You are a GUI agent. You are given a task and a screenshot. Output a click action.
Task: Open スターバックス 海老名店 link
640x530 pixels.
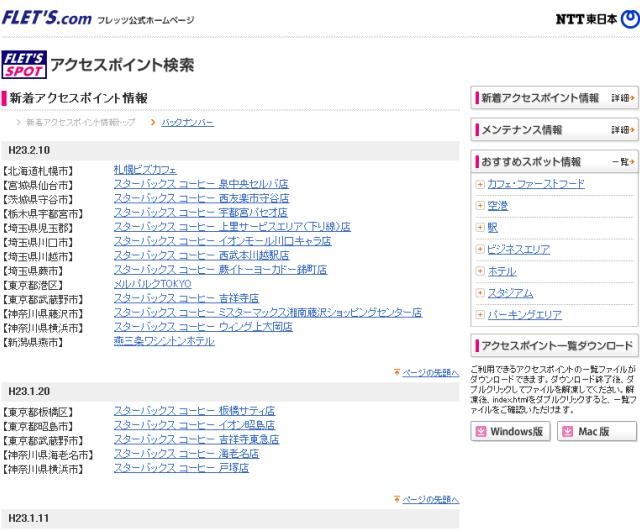[x=187, y=454]
